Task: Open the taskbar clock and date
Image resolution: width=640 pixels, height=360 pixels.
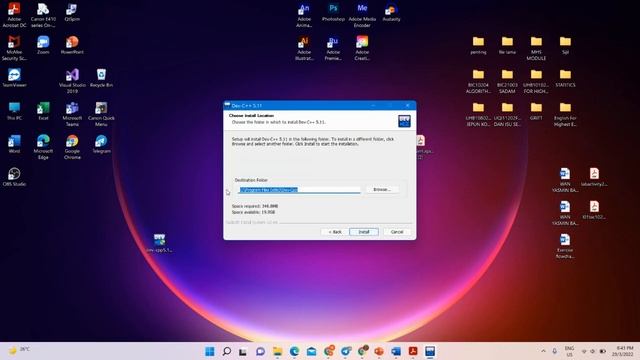Action: 623,351
